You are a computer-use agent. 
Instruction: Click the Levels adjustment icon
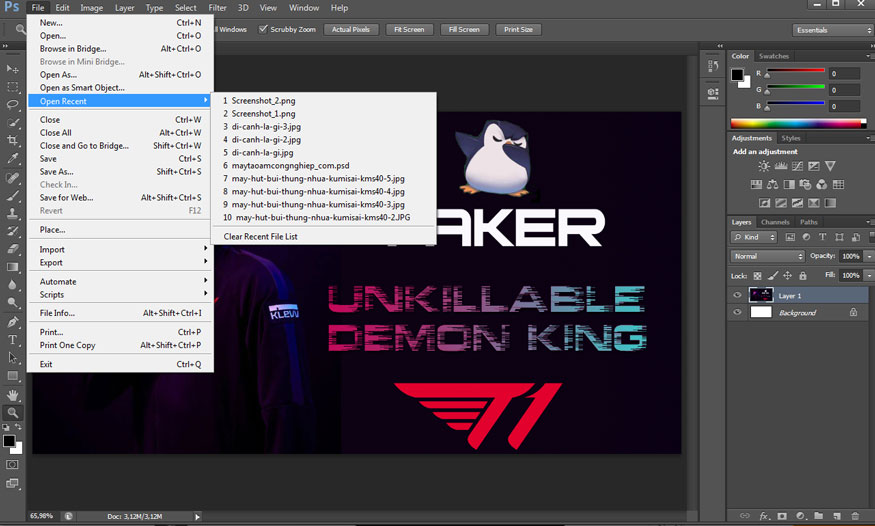[781, 166]
